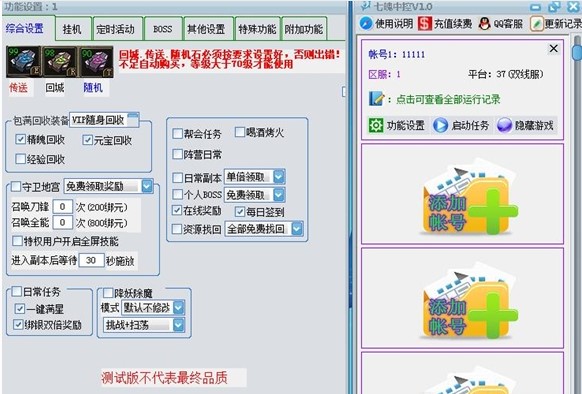The image size is (582, 394).
Task: Open 挑战+扫荡 dropdown
Action: point(144,325)
